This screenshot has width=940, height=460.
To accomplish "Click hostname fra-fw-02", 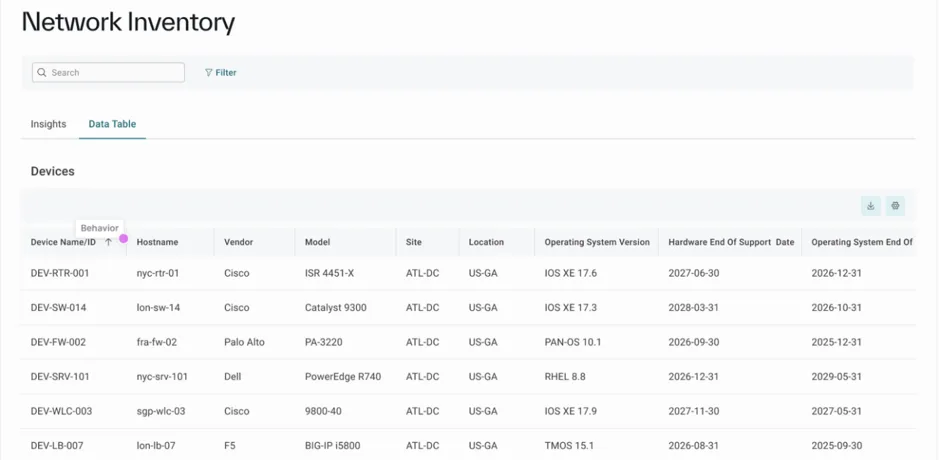I will tap(156, 342).
